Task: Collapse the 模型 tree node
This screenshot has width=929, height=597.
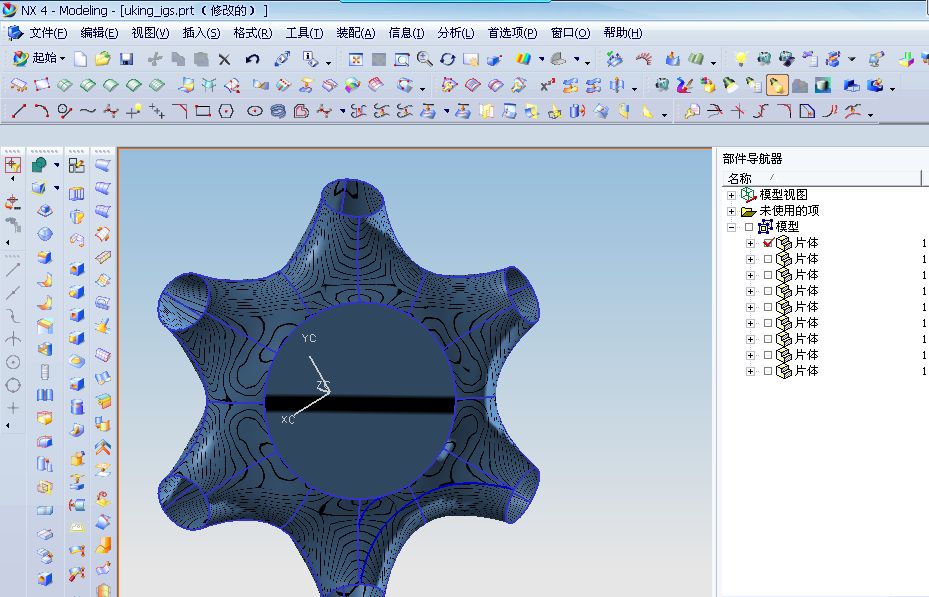Action: coord(731,227)
